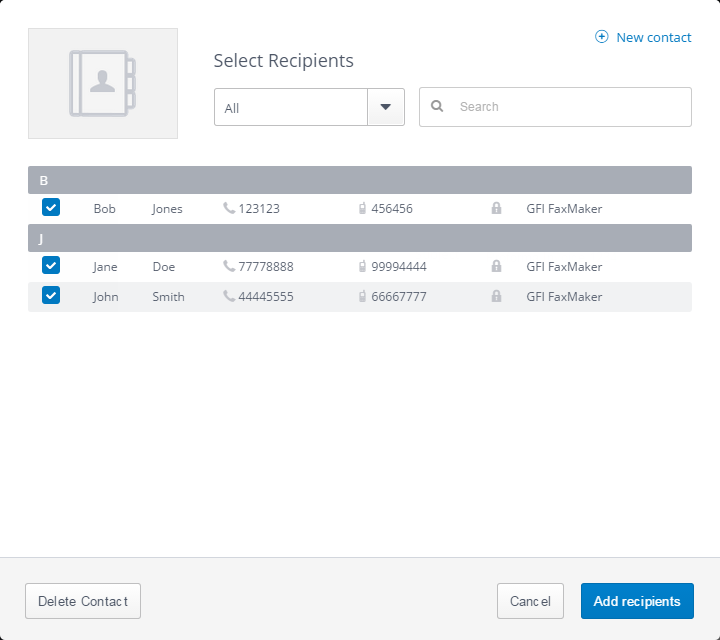Image resolution: width=720 pixels, height=640 pixels.
Task: Click the address book contact icon
Action: pyautogui.click(x=102, y=83)
